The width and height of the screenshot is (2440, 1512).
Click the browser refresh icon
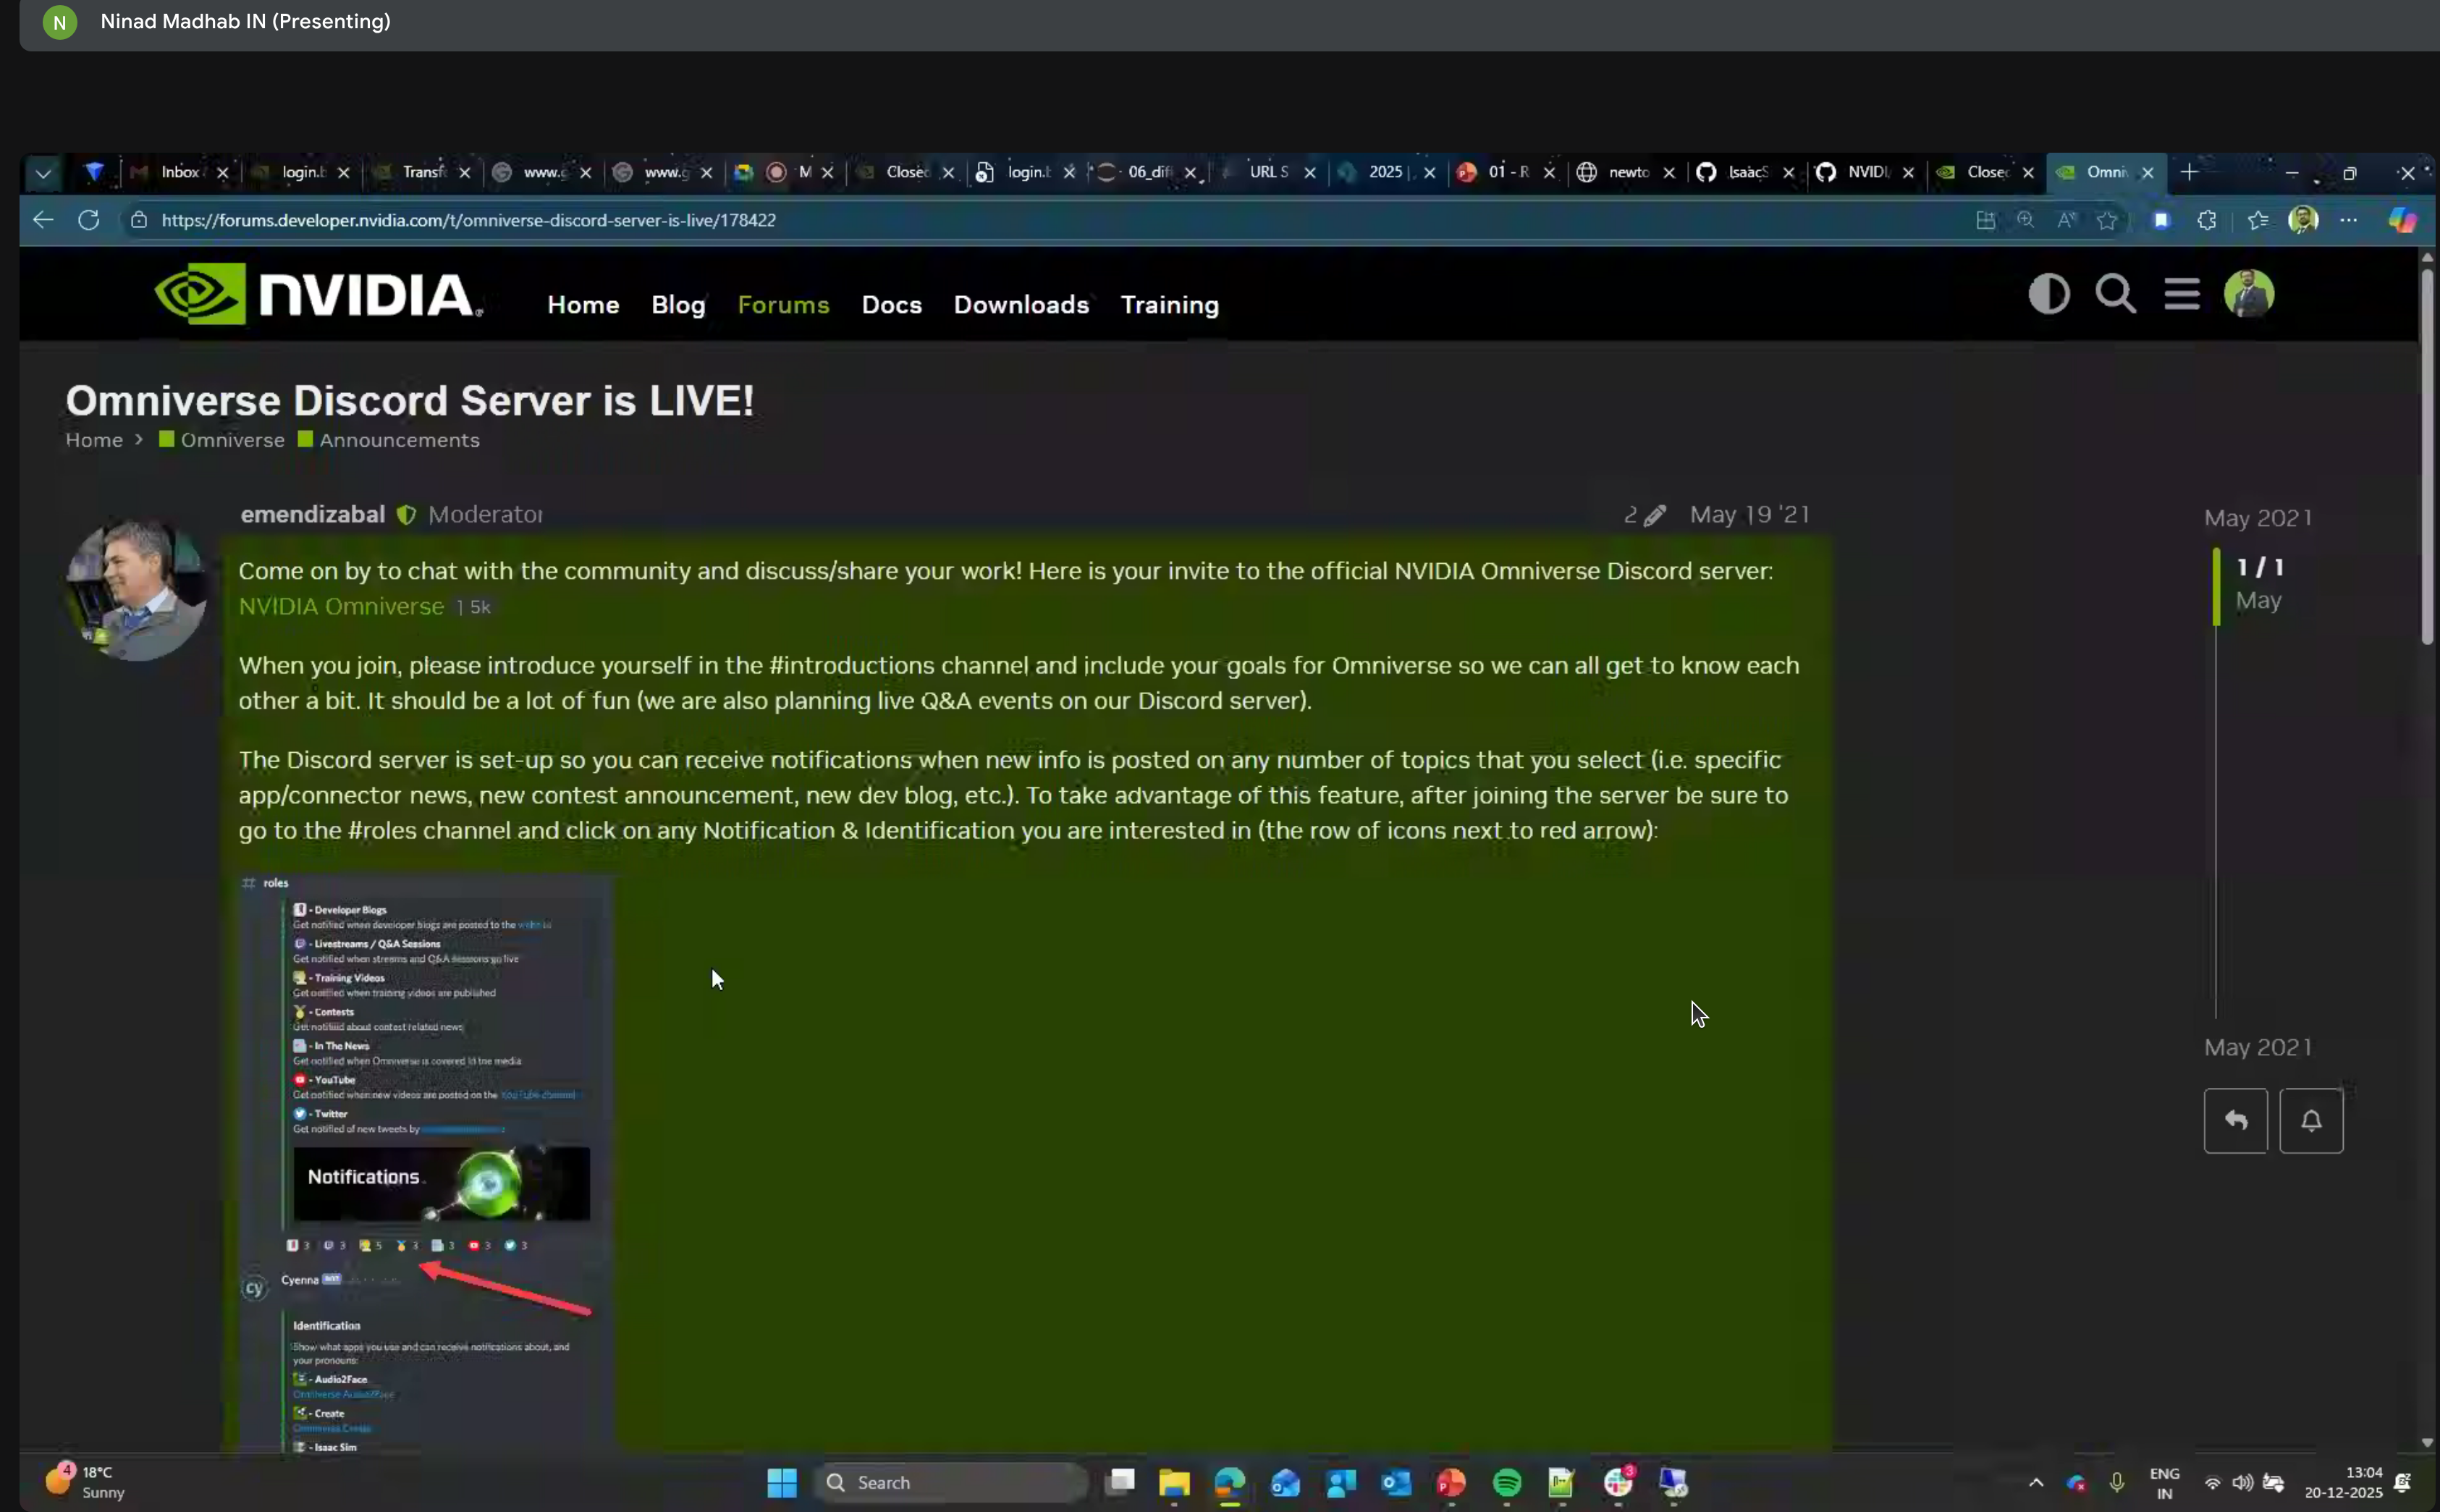89,220
